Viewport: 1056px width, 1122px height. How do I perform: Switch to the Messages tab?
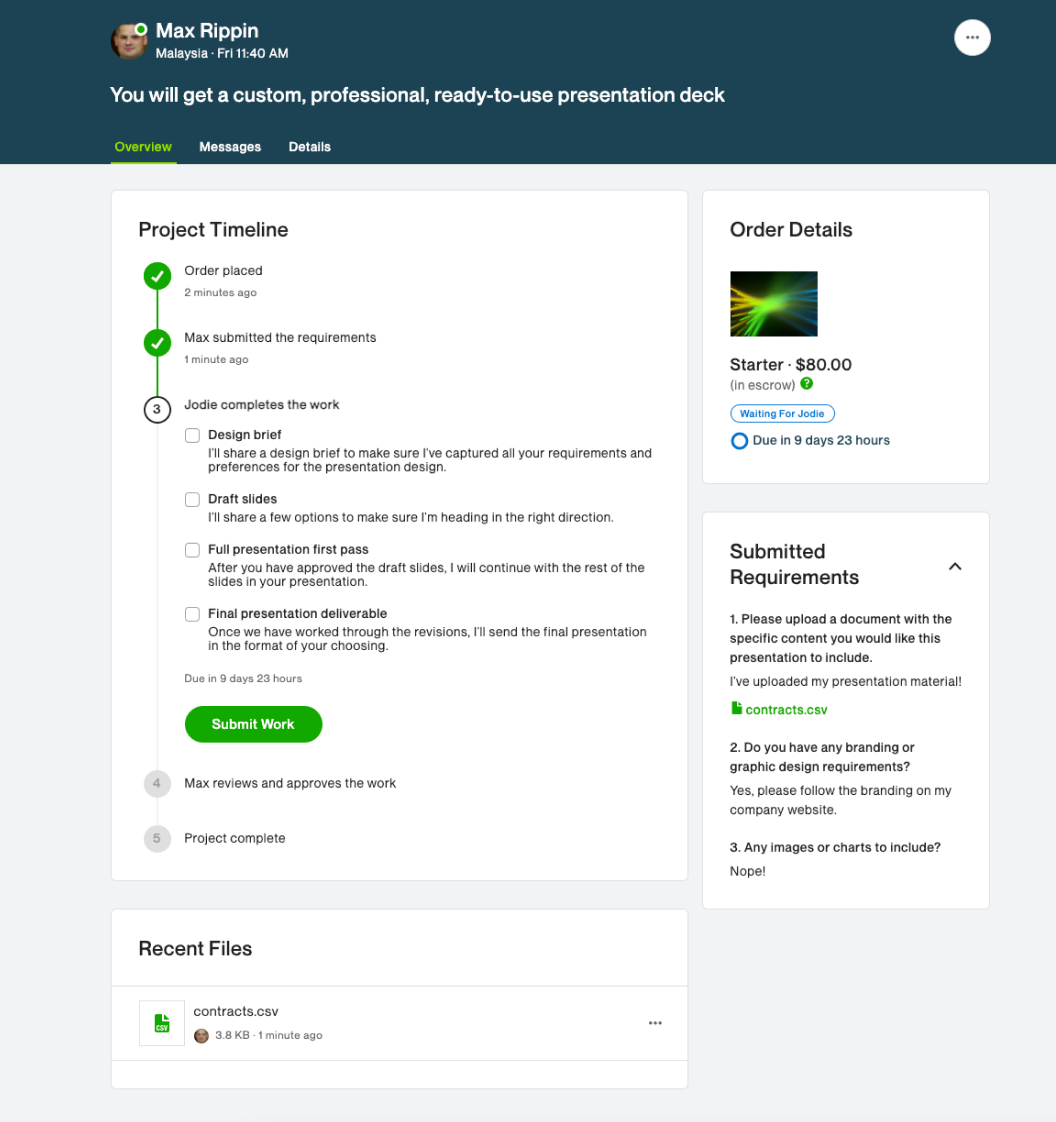(230, 147)
